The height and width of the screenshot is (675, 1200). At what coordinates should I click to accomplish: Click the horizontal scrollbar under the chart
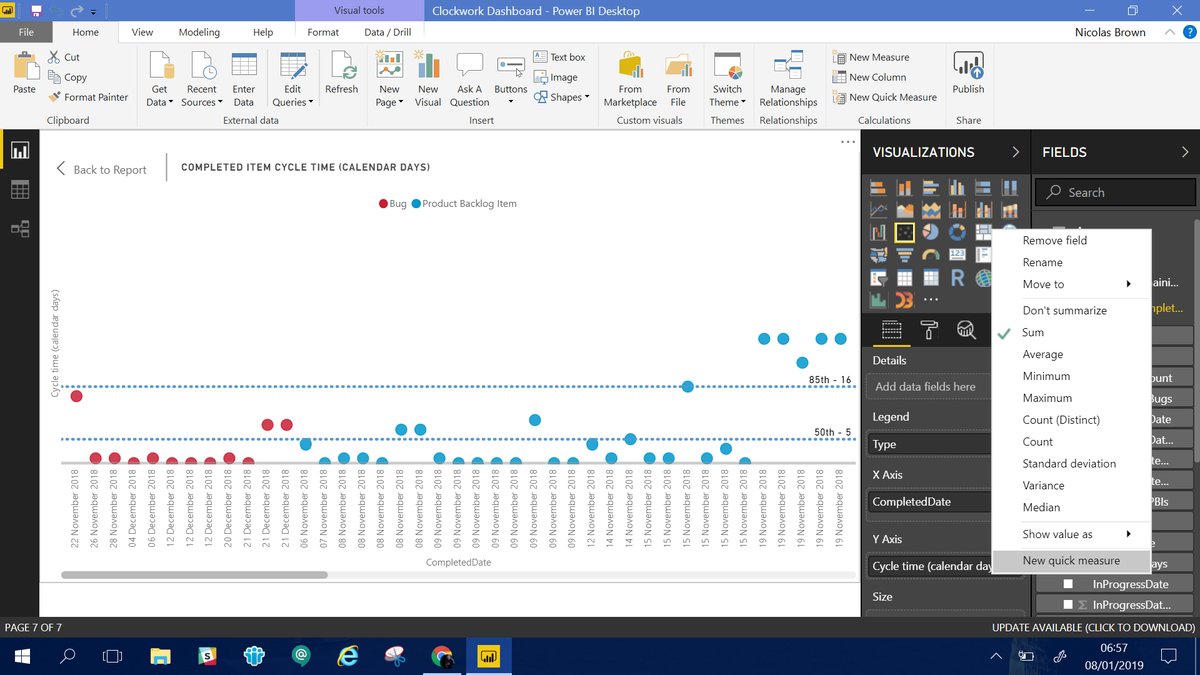pyautogui.click(x=194, y=575)
